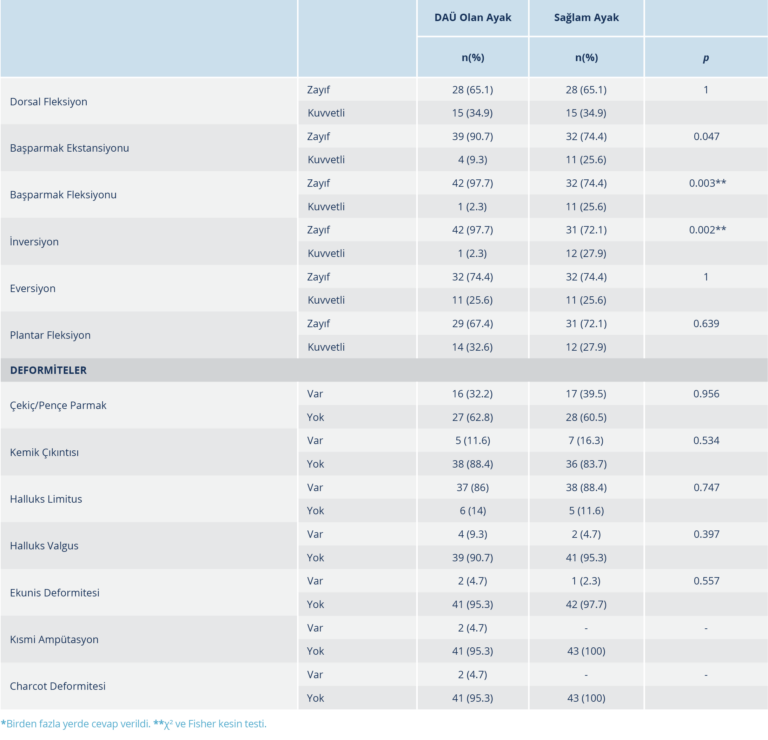Select the DEFORMİTELER section heading
The height and width of the screenshot is (740, 768).
(x=48, y=370)
